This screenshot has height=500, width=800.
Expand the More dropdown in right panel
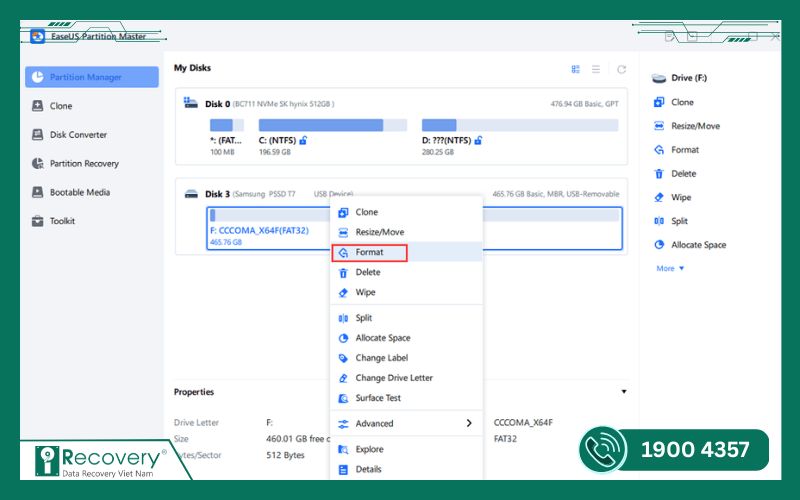(x=670, y=268)
